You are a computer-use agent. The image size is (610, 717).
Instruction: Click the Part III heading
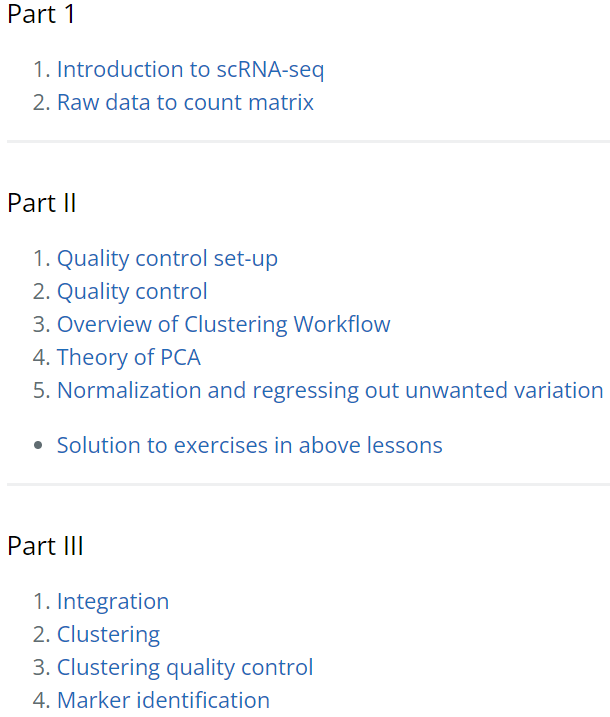click(x=45, y=546)
